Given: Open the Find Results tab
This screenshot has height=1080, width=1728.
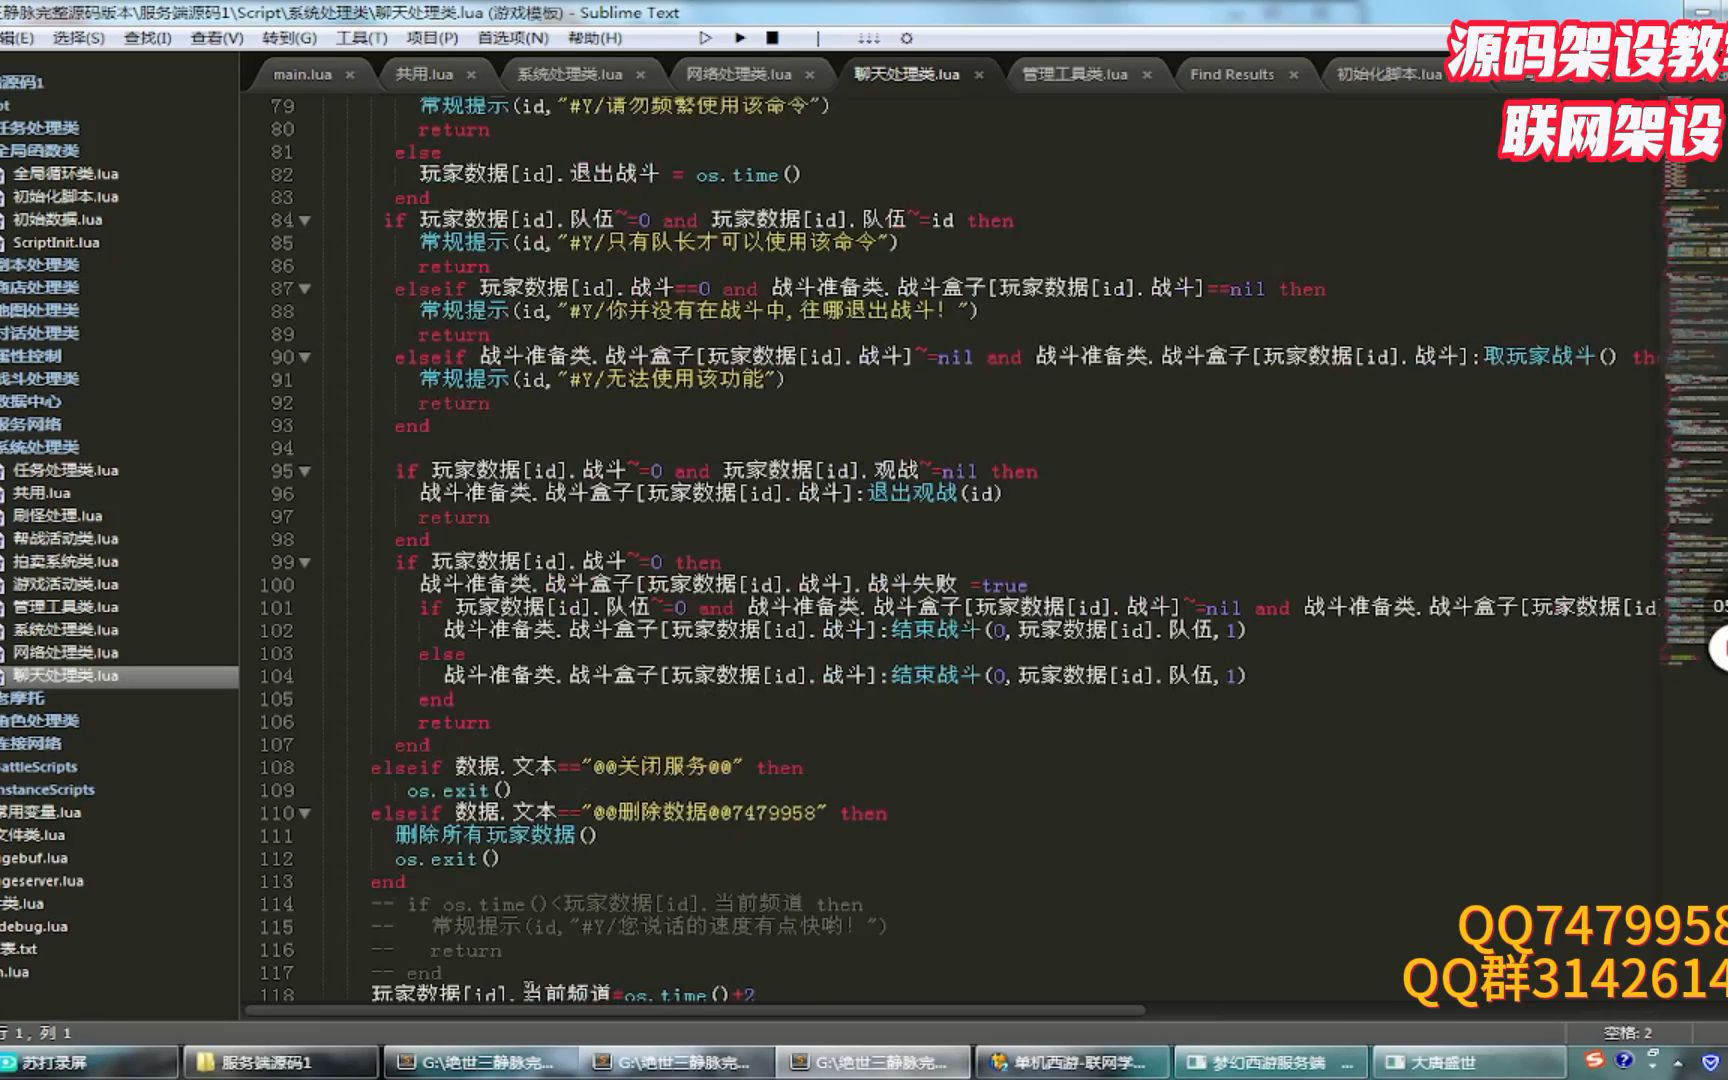Looking at the screenshot, I should pyautogui.click(x=1232, y=74).
